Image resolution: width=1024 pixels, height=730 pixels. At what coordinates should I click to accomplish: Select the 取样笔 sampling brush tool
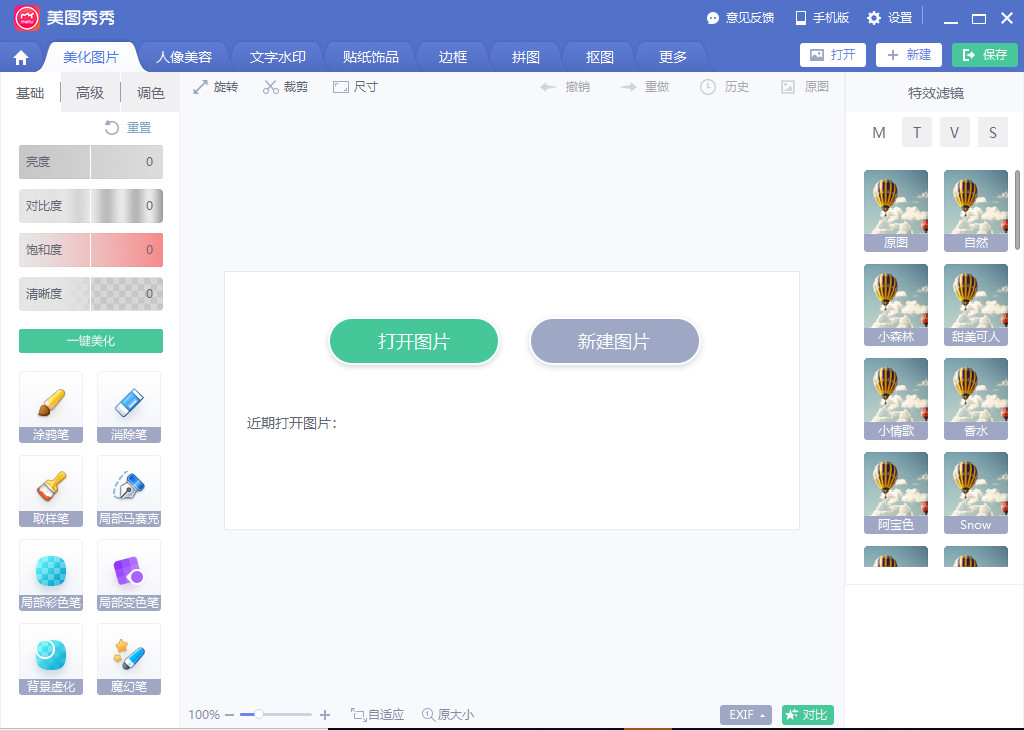[51, 491]
